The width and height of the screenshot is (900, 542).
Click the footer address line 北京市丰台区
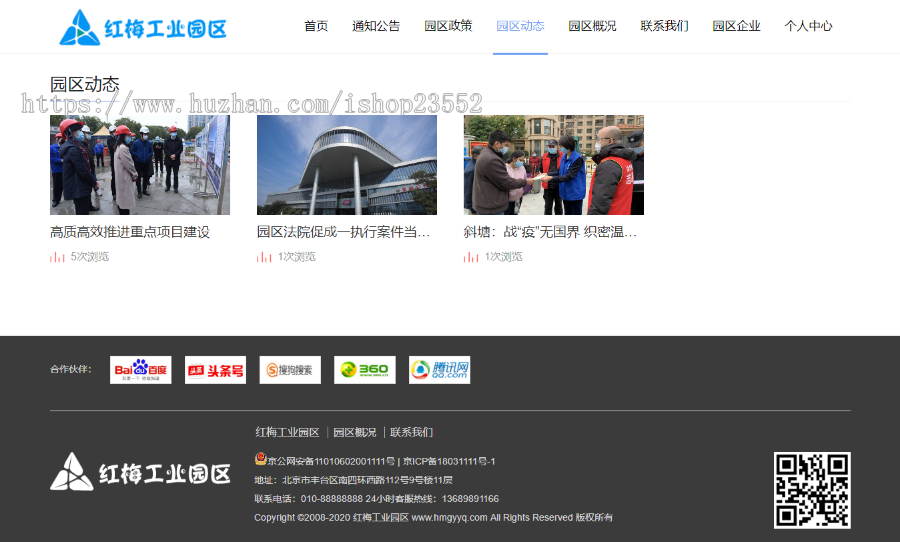pyautogui.click(x=354, y=480)
